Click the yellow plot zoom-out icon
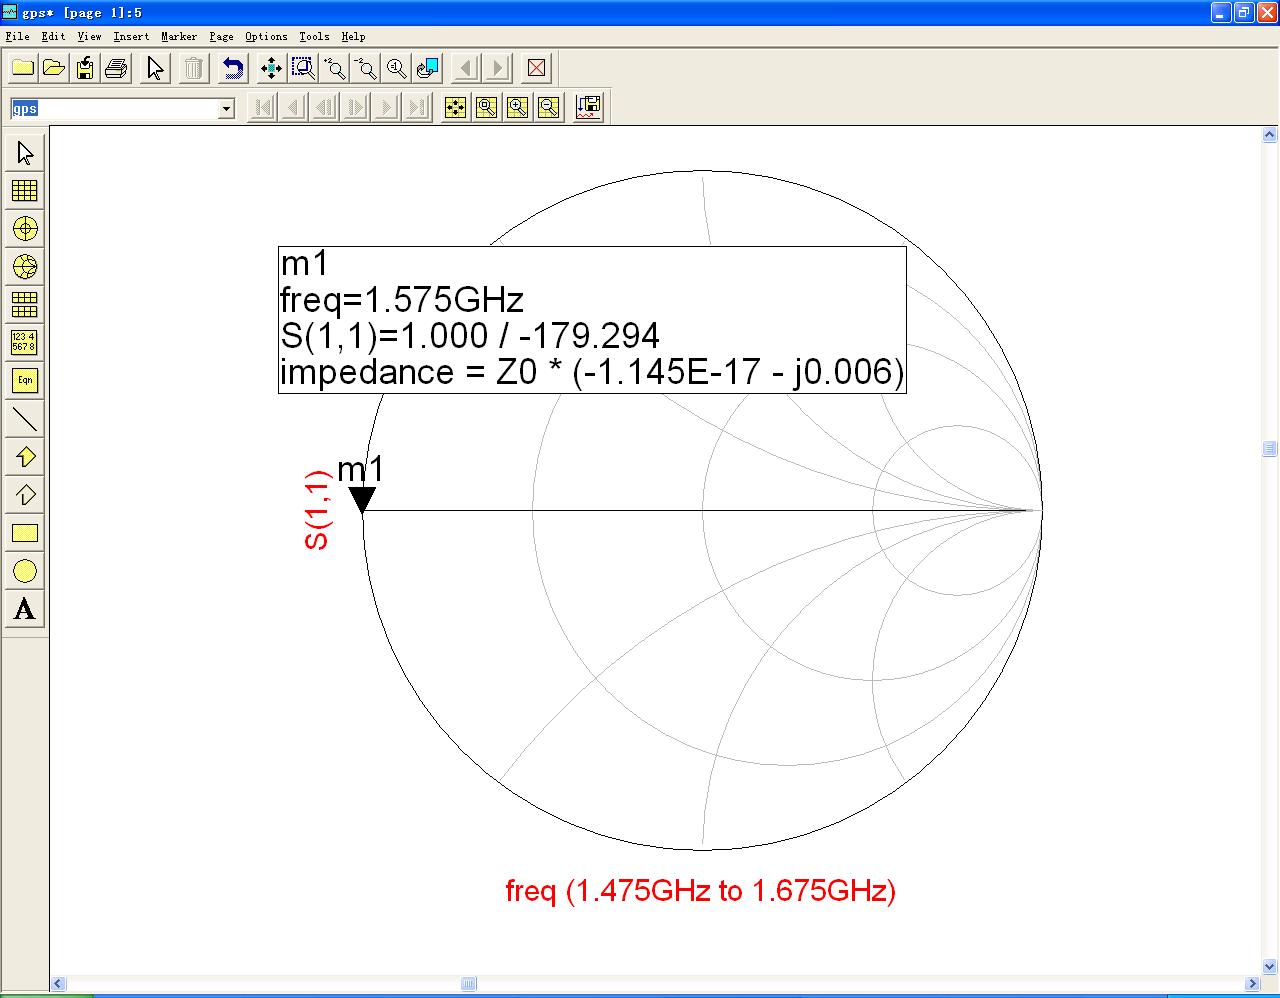The width and height of the screenshot is (1280, 998). pyautogui.click(x=548, y=107)
